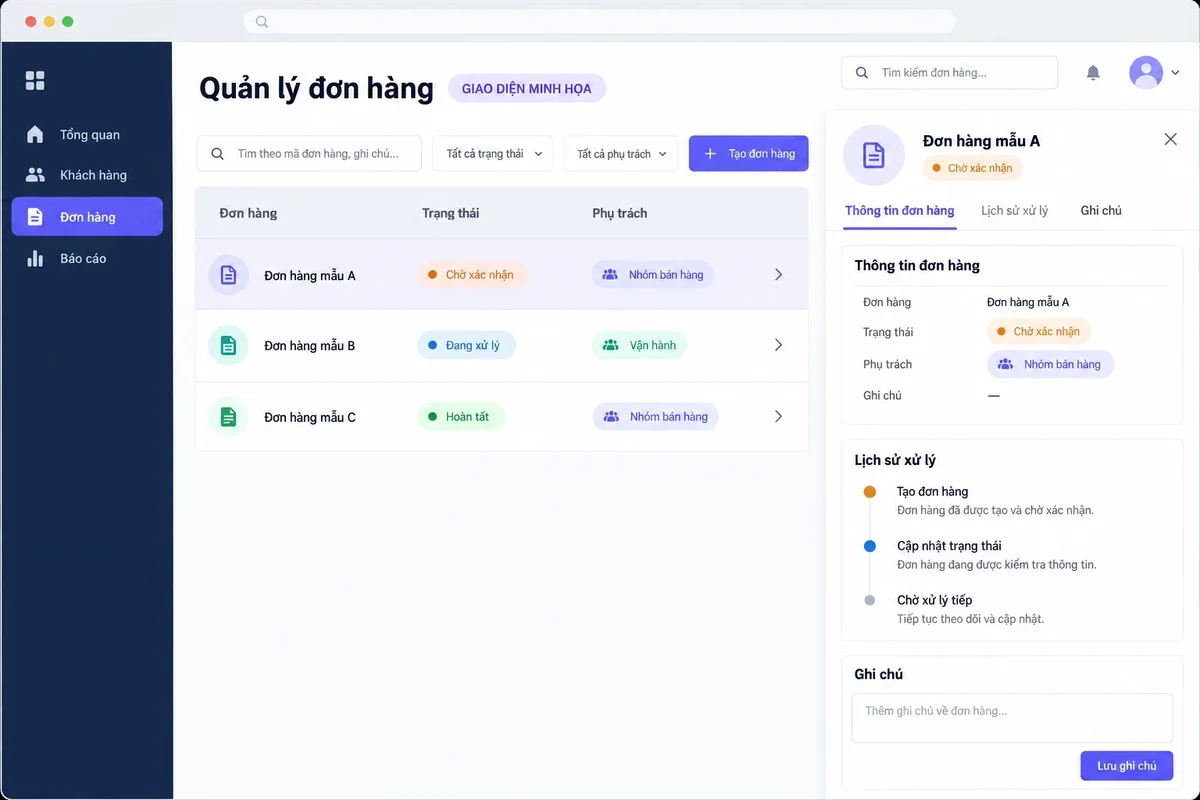Viewport: 1200px width, 800px height.
Task: Expand row Đơn hàng mẫu A with its chevron
Action: (779, 274)
